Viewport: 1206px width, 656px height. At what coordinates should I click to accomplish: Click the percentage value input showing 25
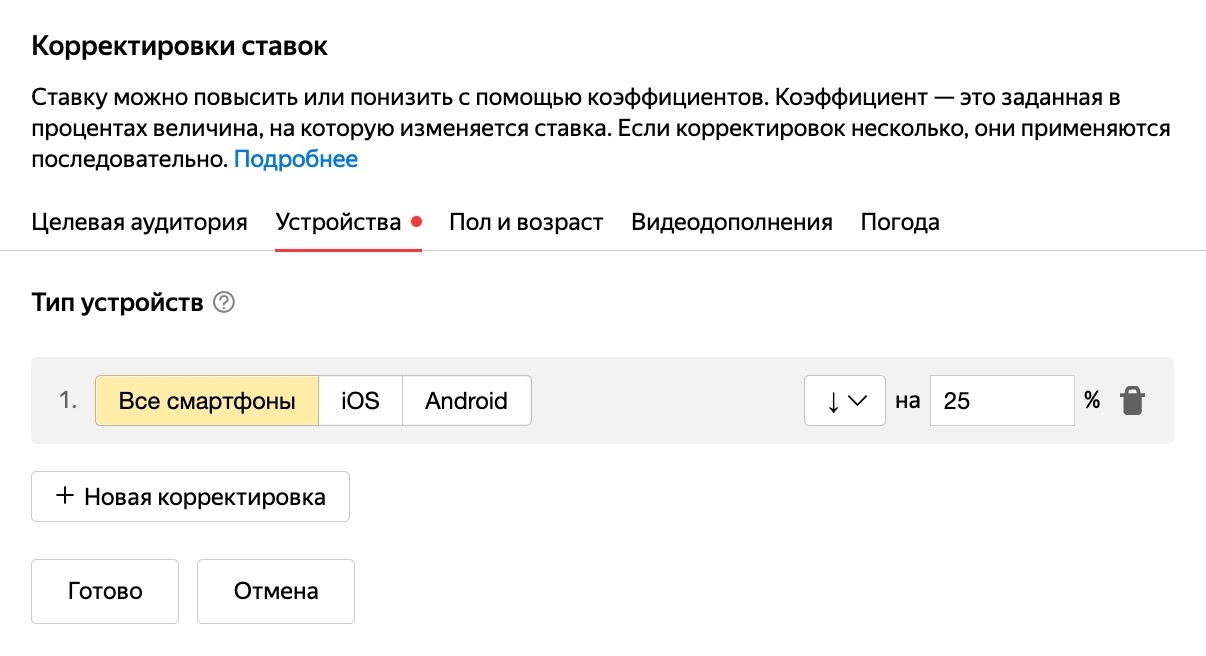[1002, 400]
